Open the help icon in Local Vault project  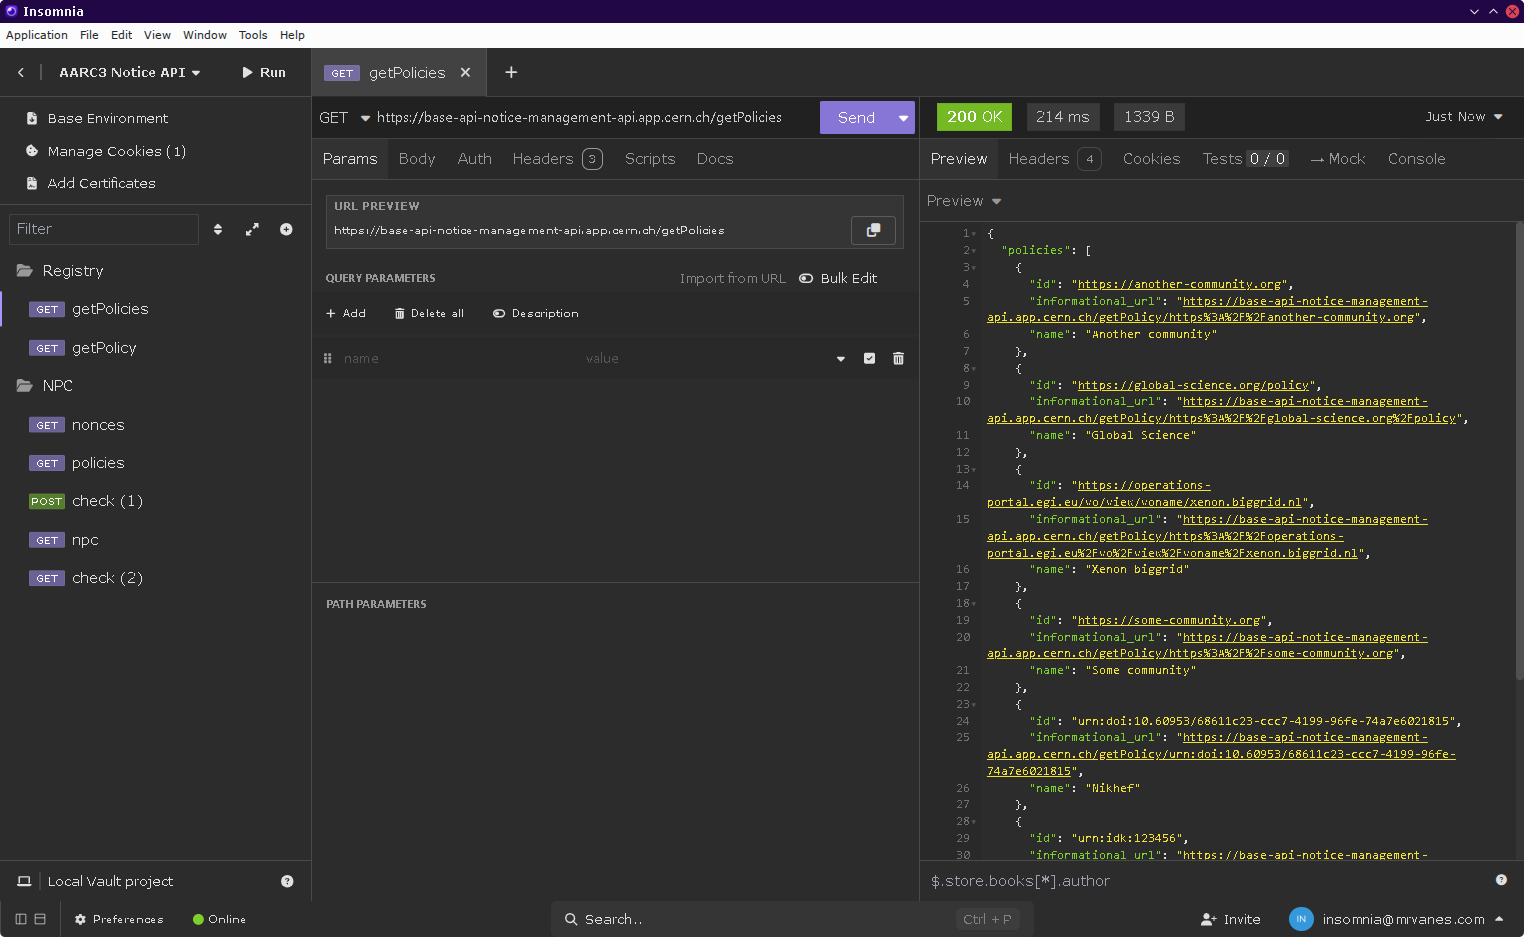(287, 881)
